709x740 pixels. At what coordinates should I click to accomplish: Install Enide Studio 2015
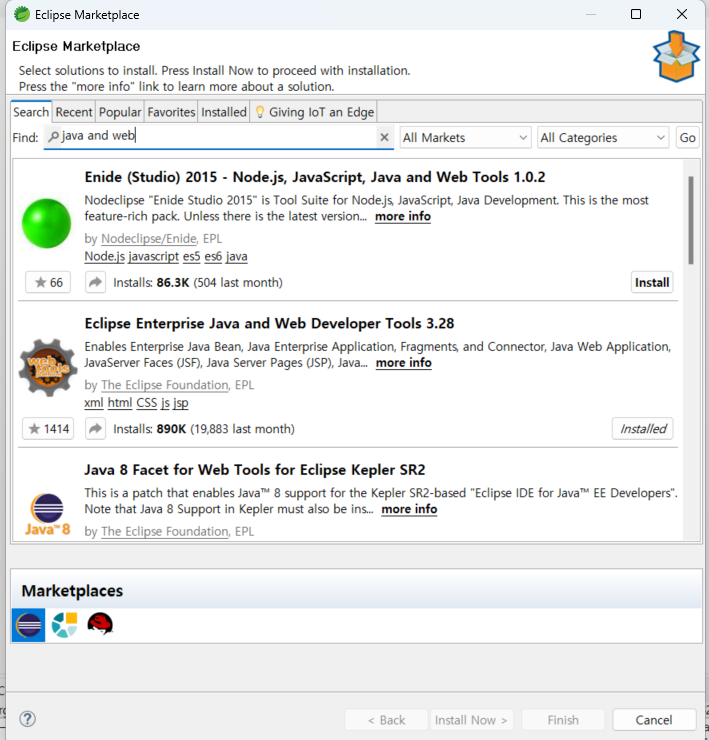[652, 282]
